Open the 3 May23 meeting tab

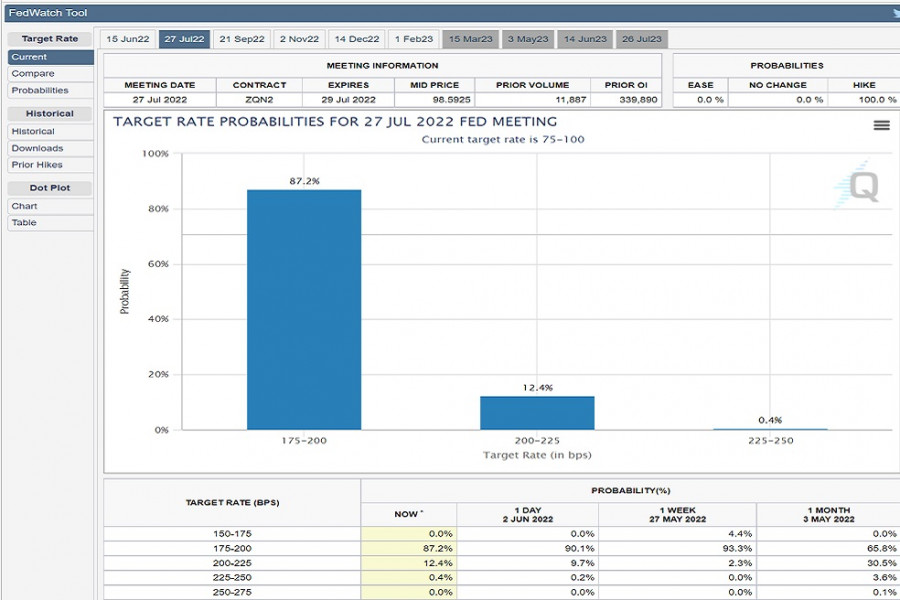527,39
